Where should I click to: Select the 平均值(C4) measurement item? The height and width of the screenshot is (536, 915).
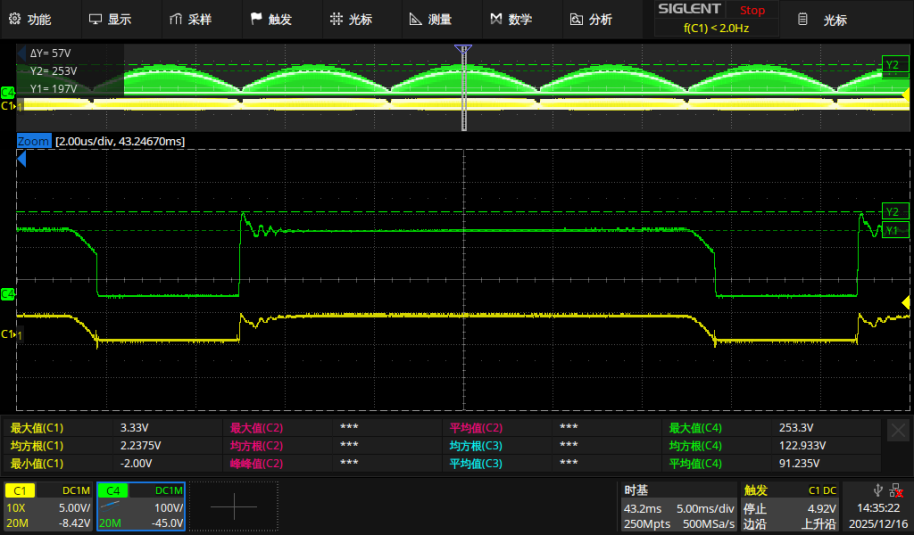click(x=695, y=464)
